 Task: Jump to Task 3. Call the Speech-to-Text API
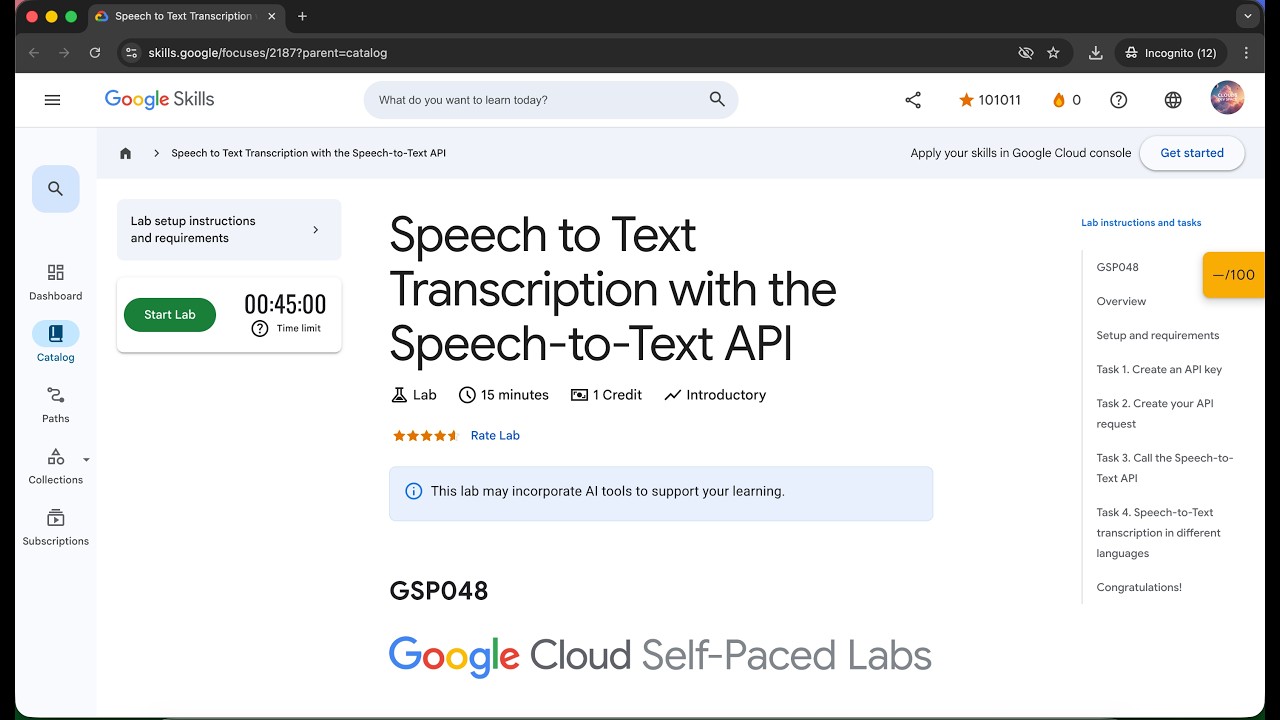(x=1165, y=468)
